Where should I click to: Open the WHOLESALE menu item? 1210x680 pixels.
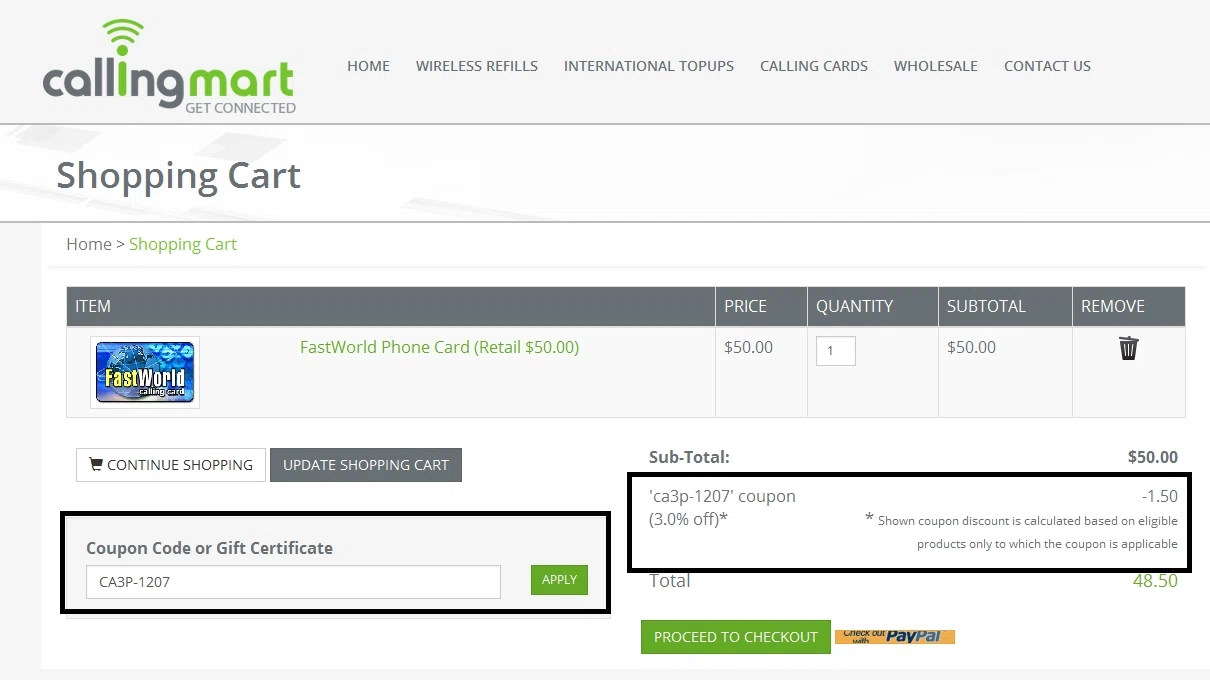(x=936, y=66)
